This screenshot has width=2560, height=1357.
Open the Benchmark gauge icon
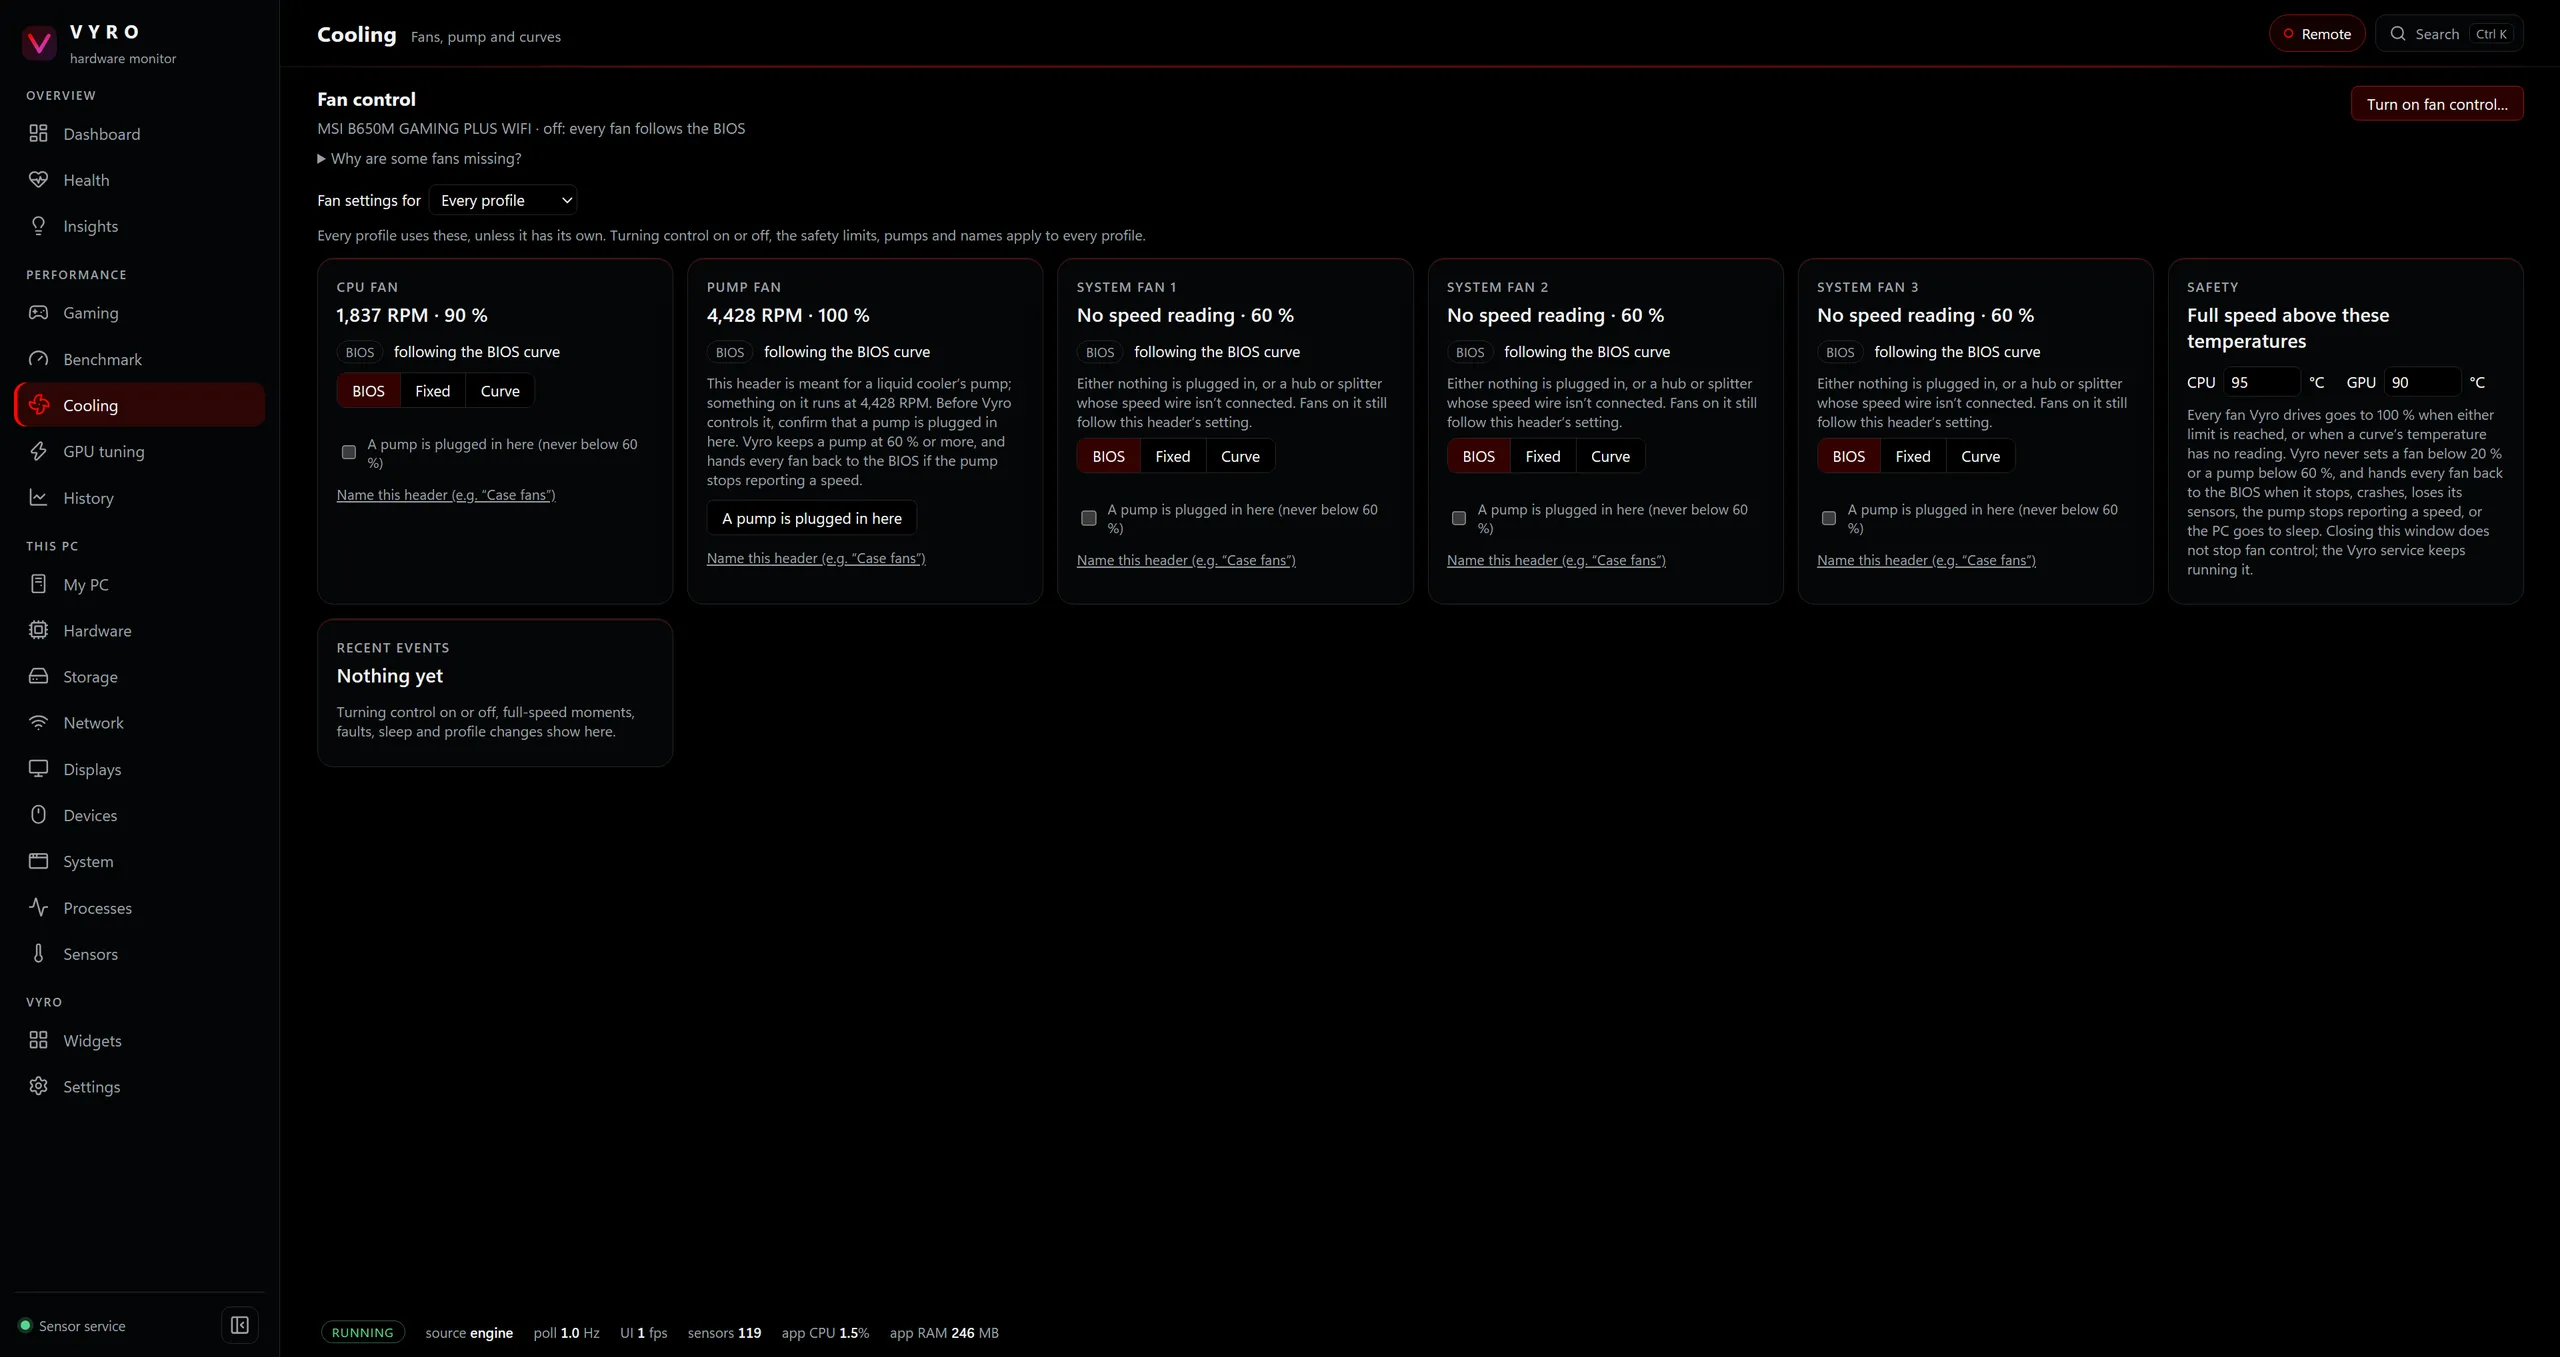[38, 358]
